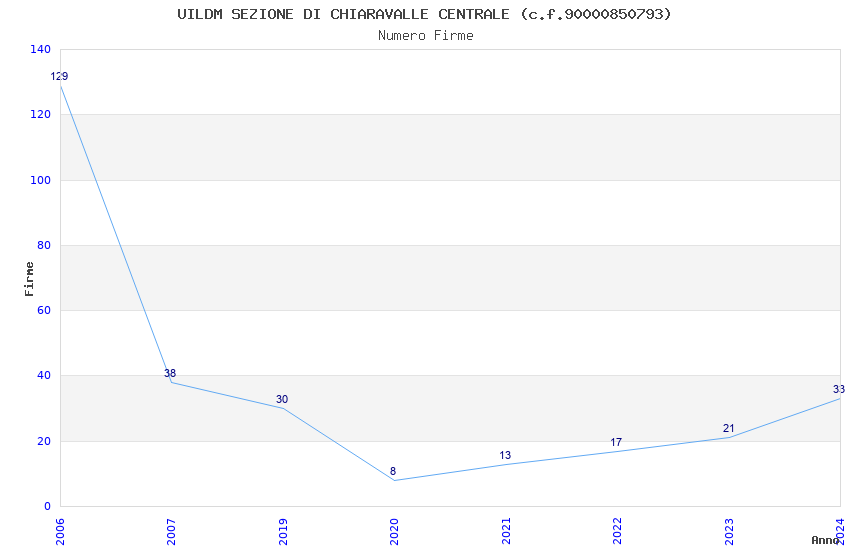This screenshot has width=850, height=550.
Task: Click the x-axis year 2024
Action: coord(841,532)
